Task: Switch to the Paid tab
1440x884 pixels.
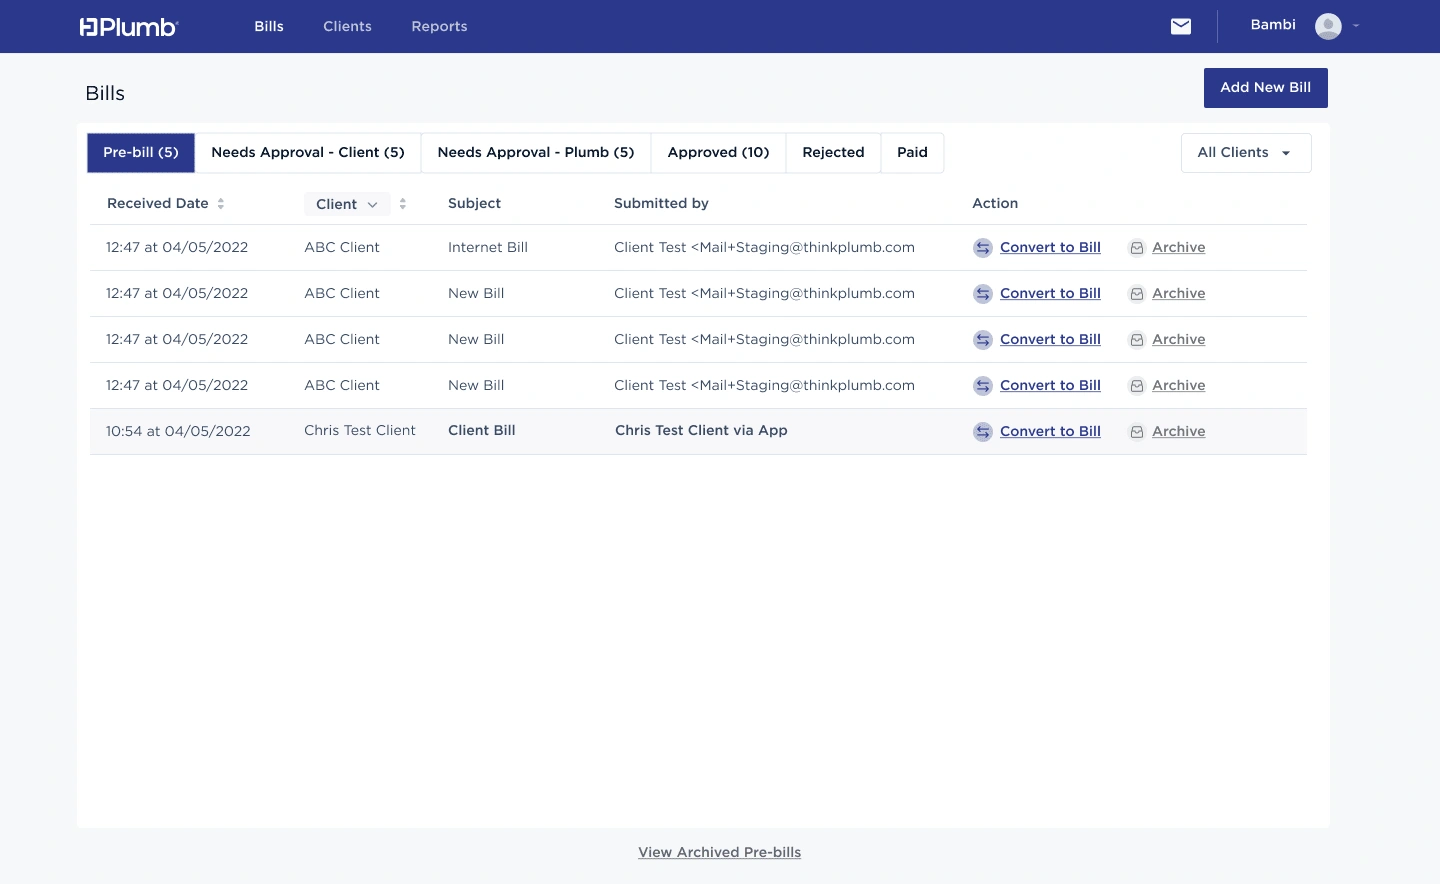Action: tap(912, 153)
